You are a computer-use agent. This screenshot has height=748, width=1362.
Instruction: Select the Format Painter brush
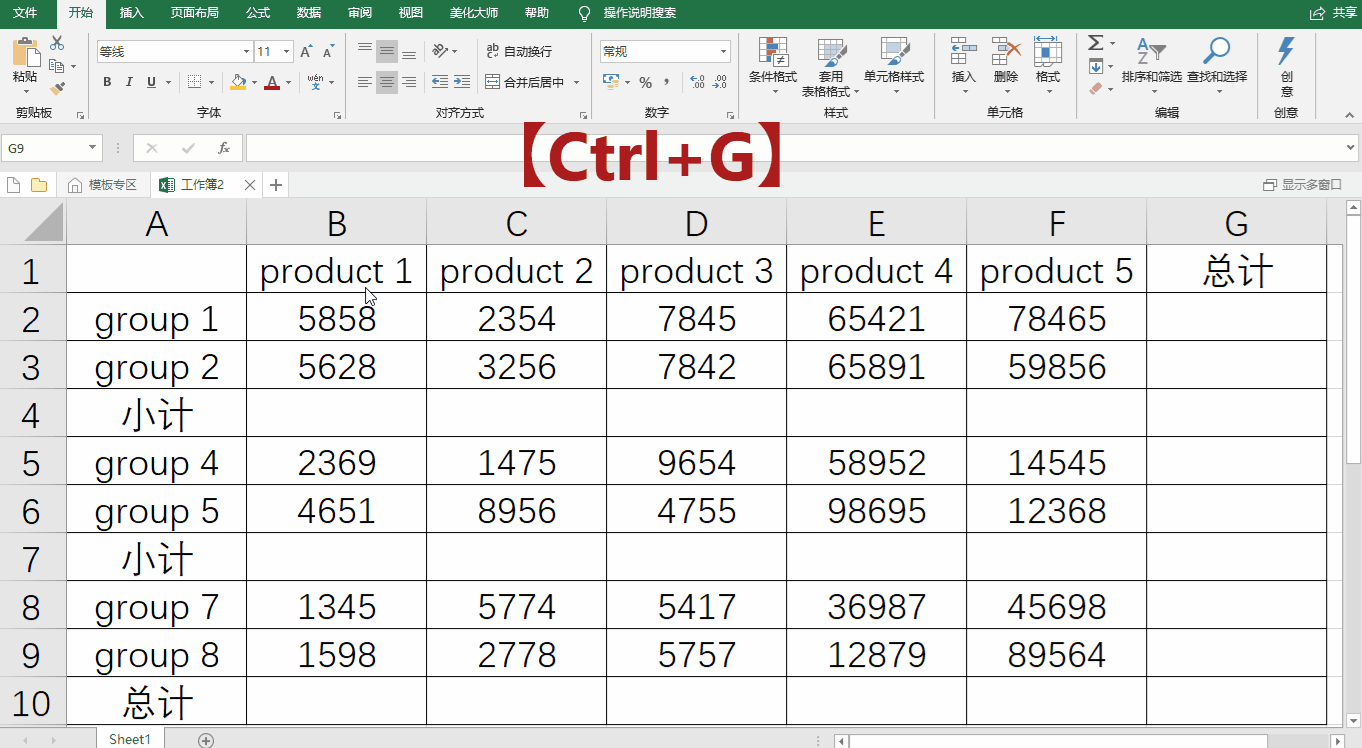coord(57,88)
